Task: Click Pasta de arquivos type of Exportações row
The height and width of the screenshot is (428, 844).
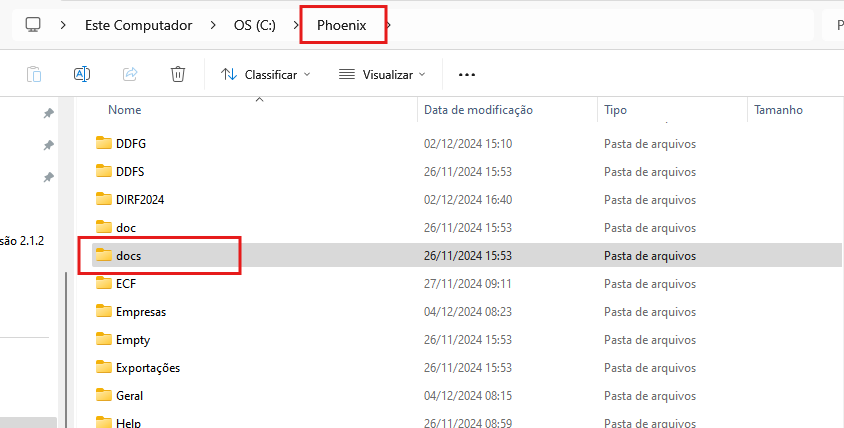Action: tap(650, 368)
